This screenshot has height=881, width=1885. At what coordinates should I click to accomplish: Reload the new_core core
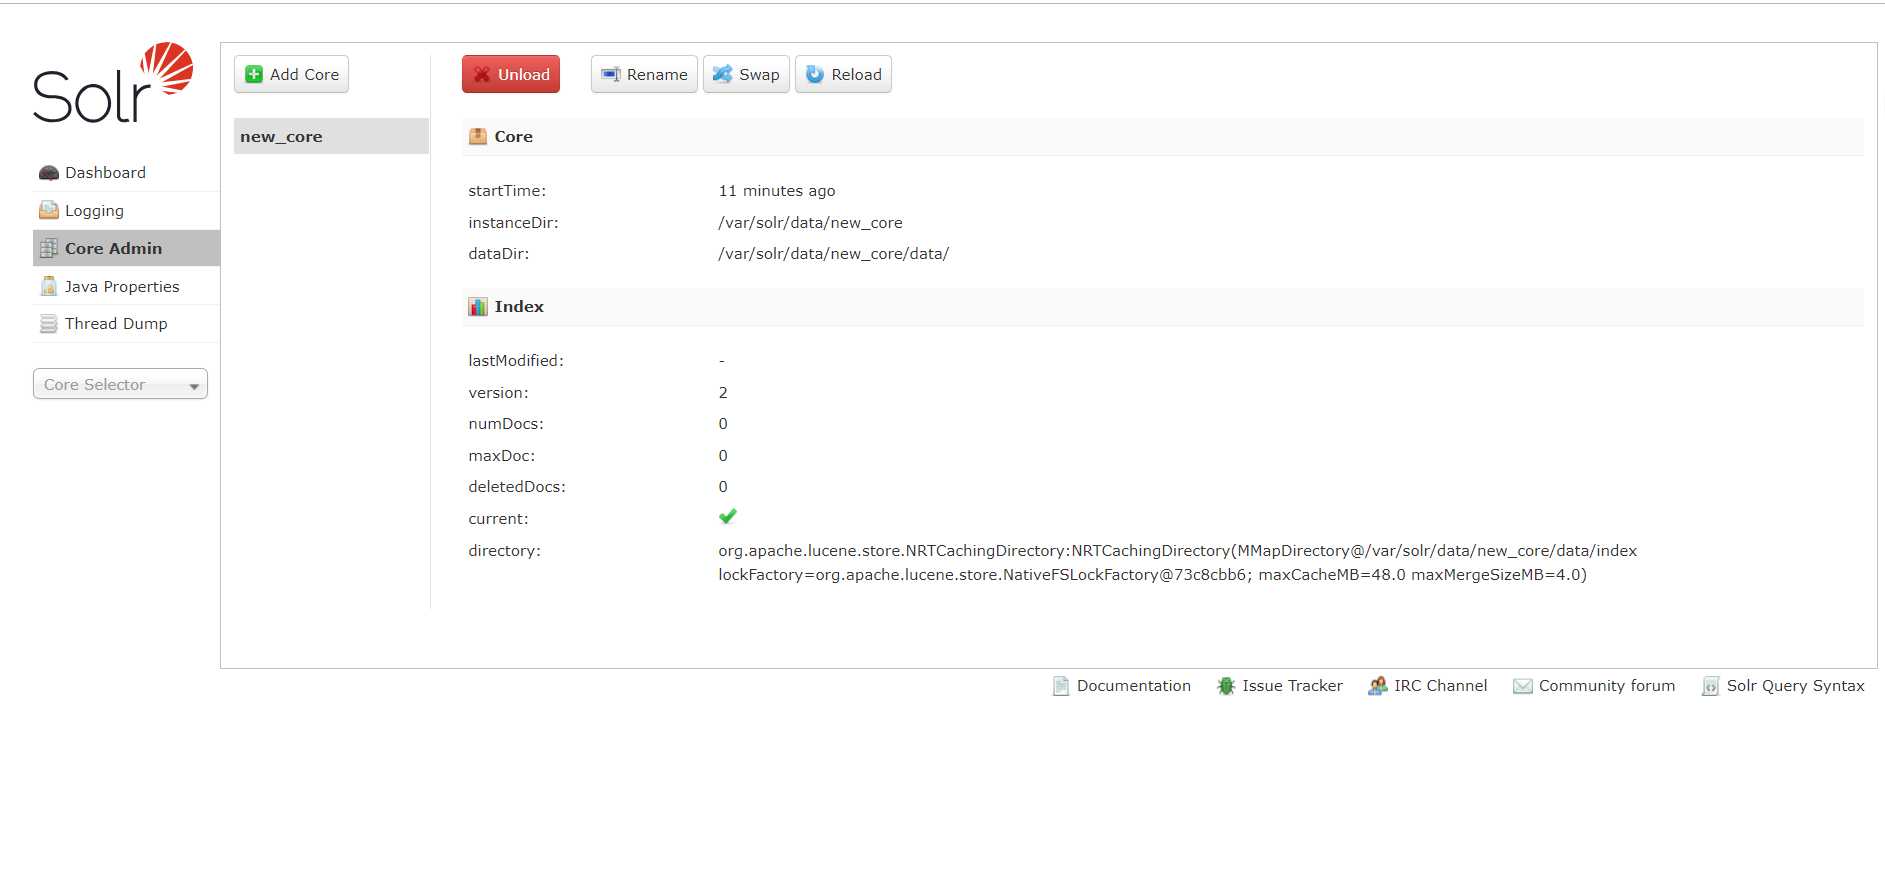[843, 74]
